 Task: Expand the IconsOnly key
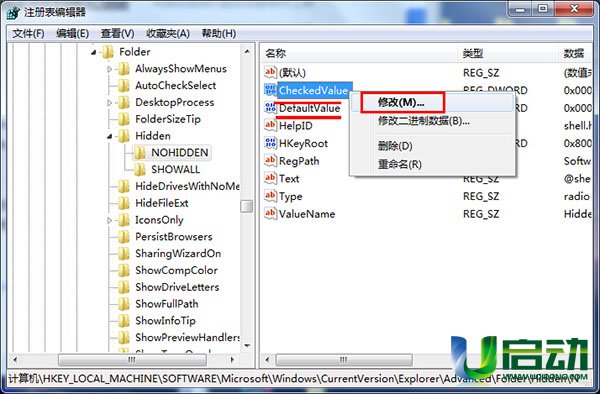point(109,220)
